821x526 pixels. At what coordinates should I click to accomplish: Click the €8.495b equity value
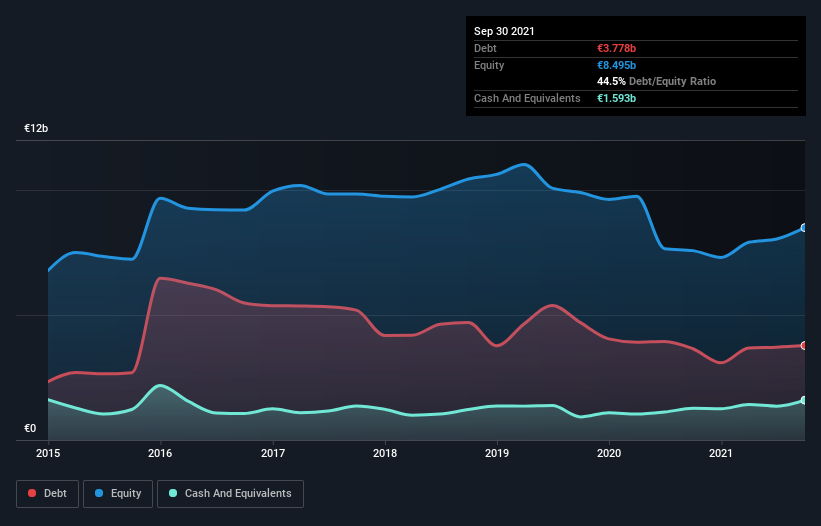[x=616, y=65]
